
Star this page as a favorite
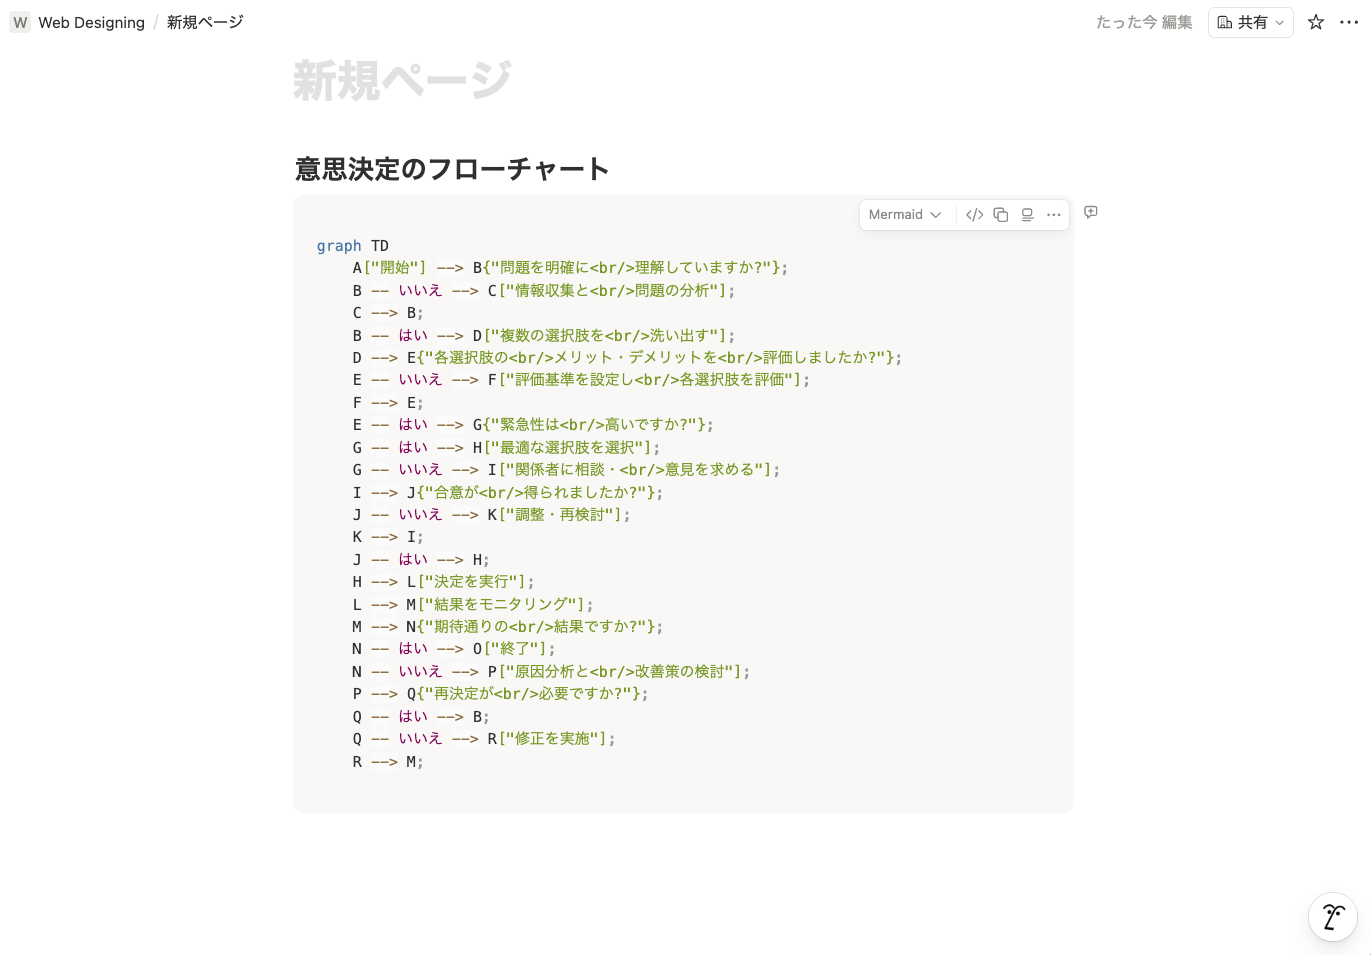click(1316, 22)
